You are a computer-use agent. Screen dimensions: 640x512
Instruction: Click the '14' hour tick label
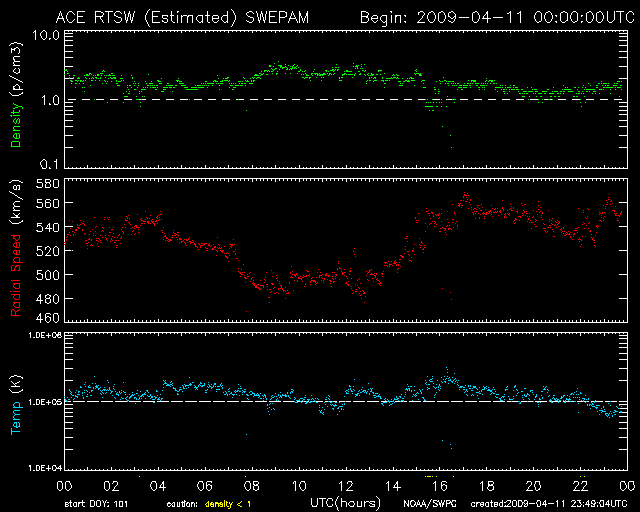click(x=393, y=486)
